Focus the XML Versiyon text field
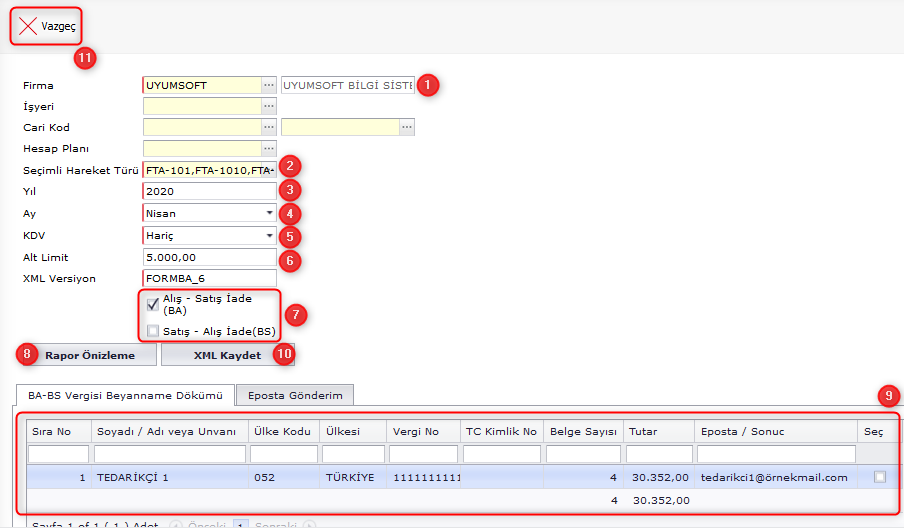 208,277
